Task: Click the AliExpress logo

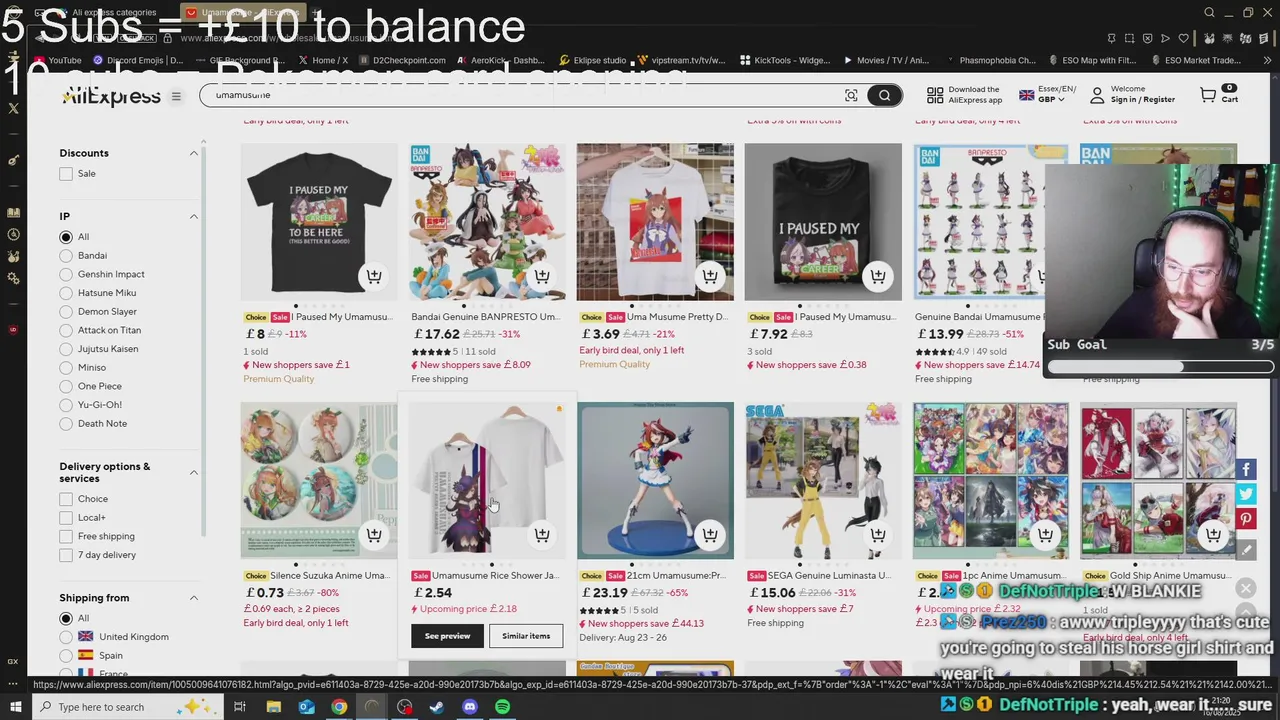Action: pos(111,97)
